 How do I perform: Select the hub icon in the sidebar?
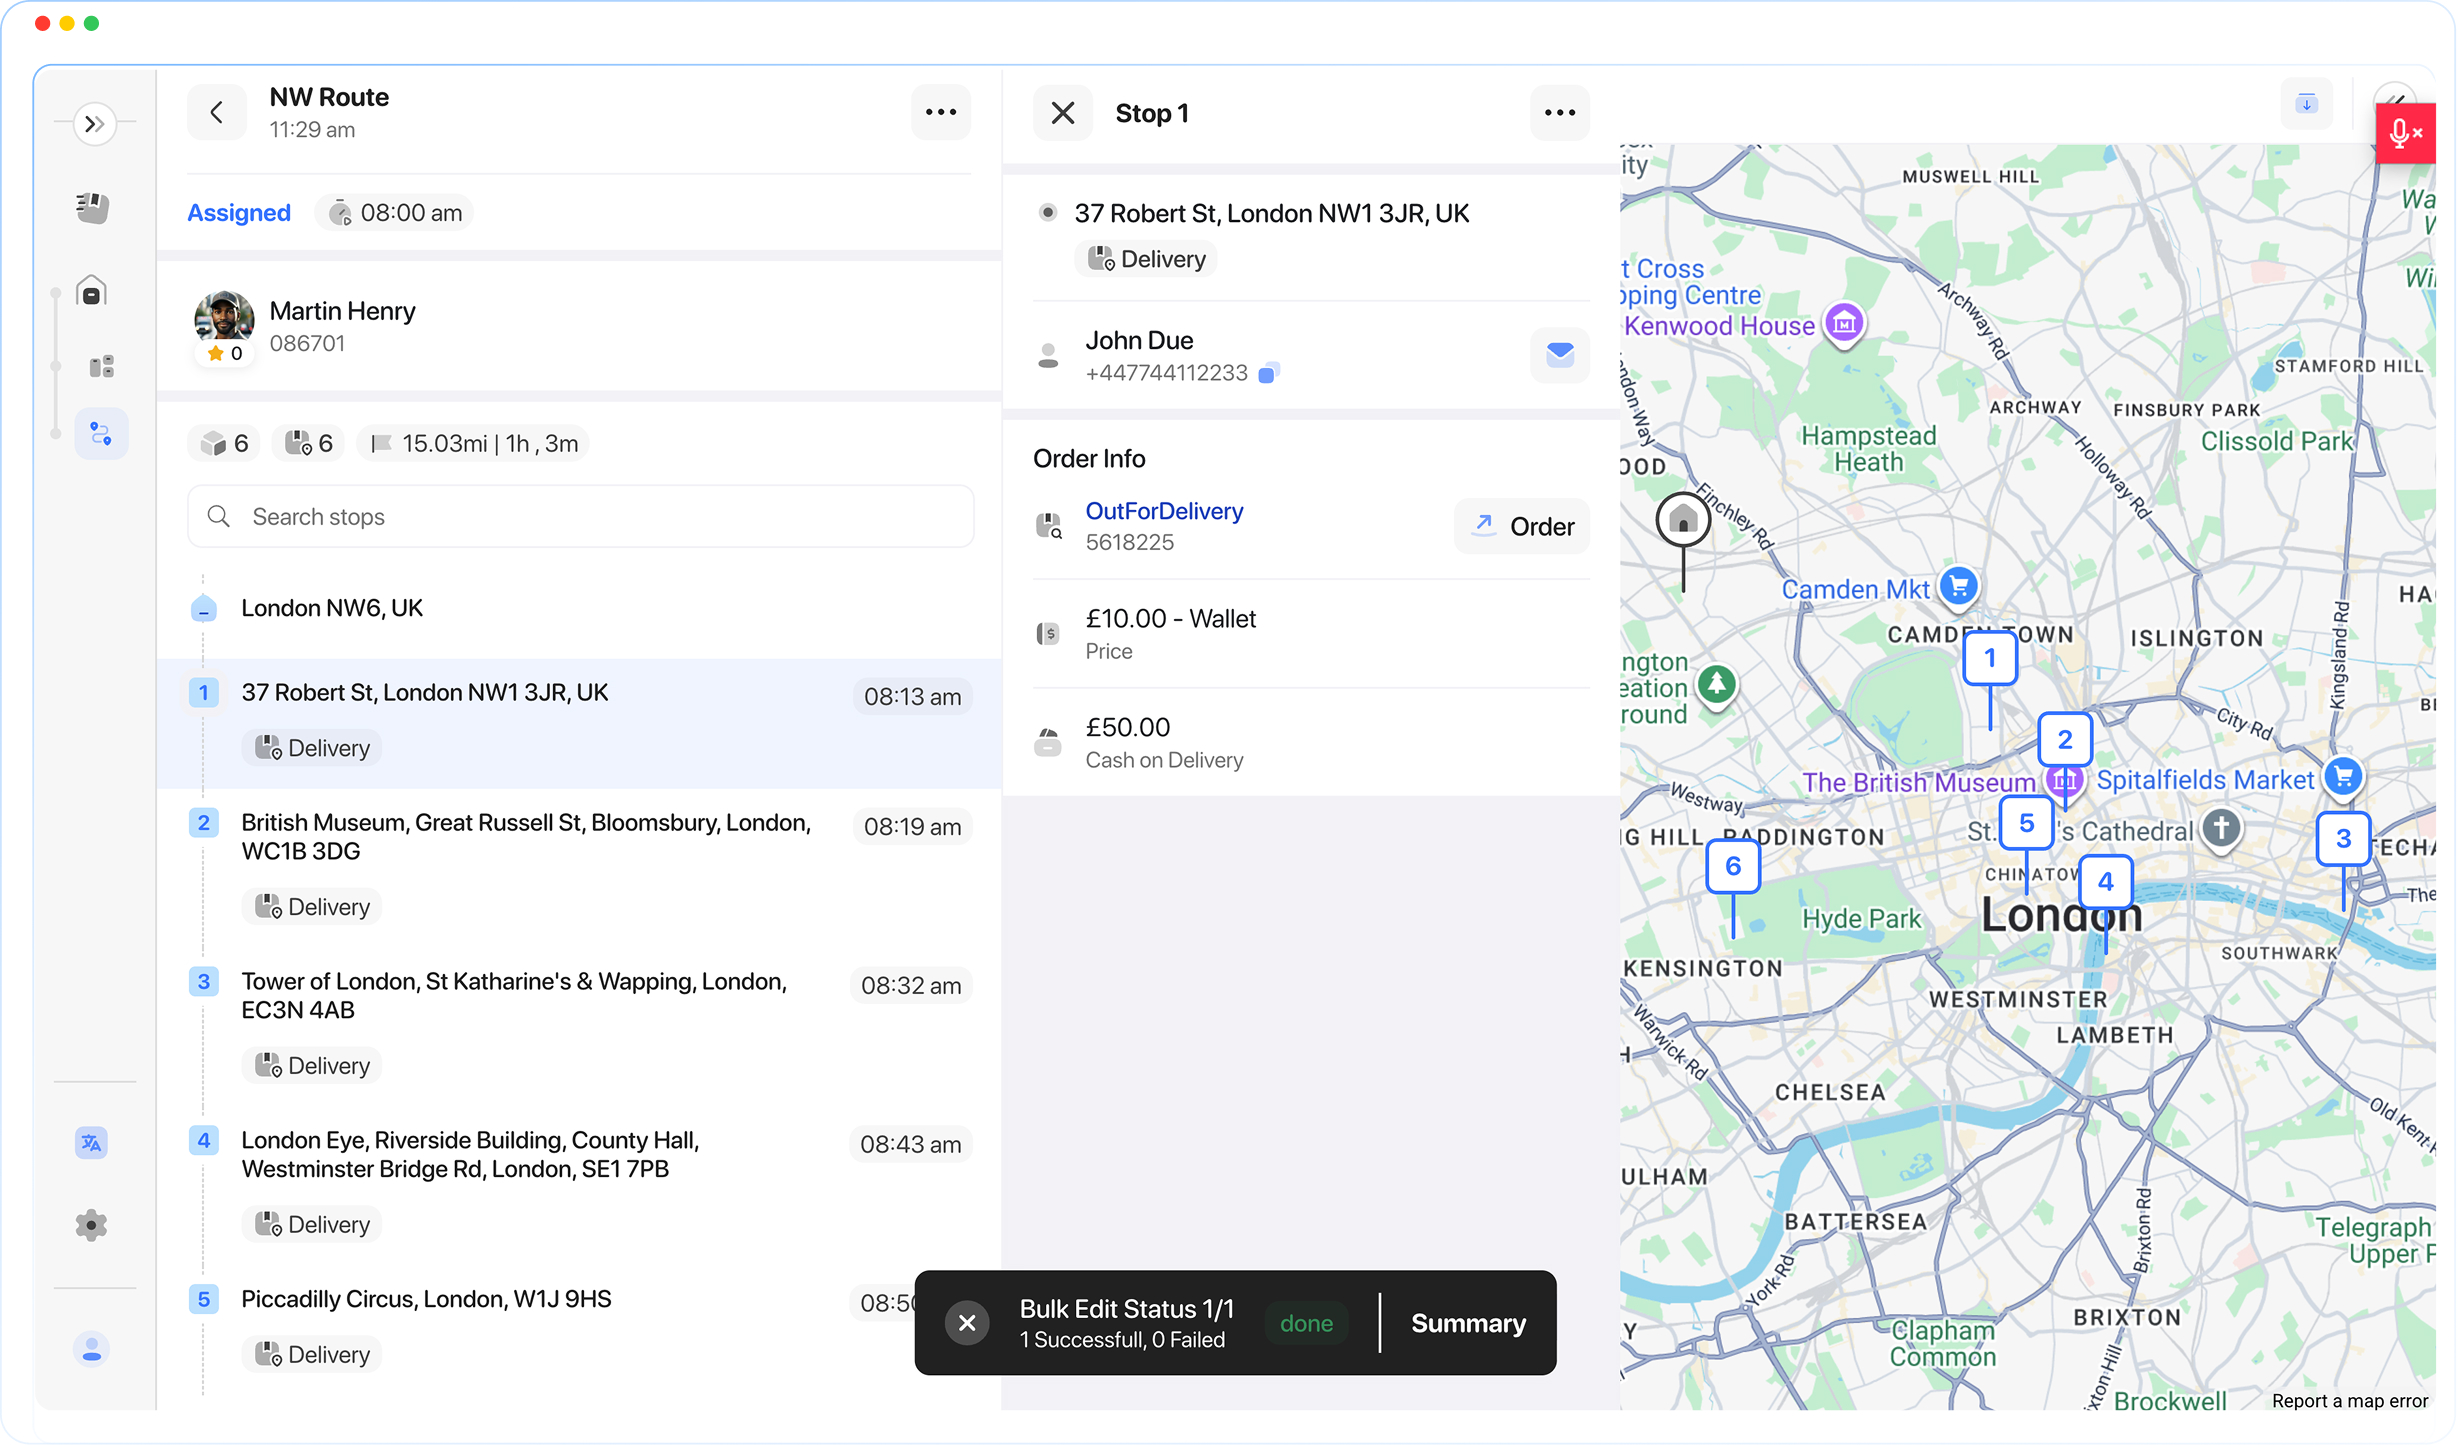click(91, 291)
